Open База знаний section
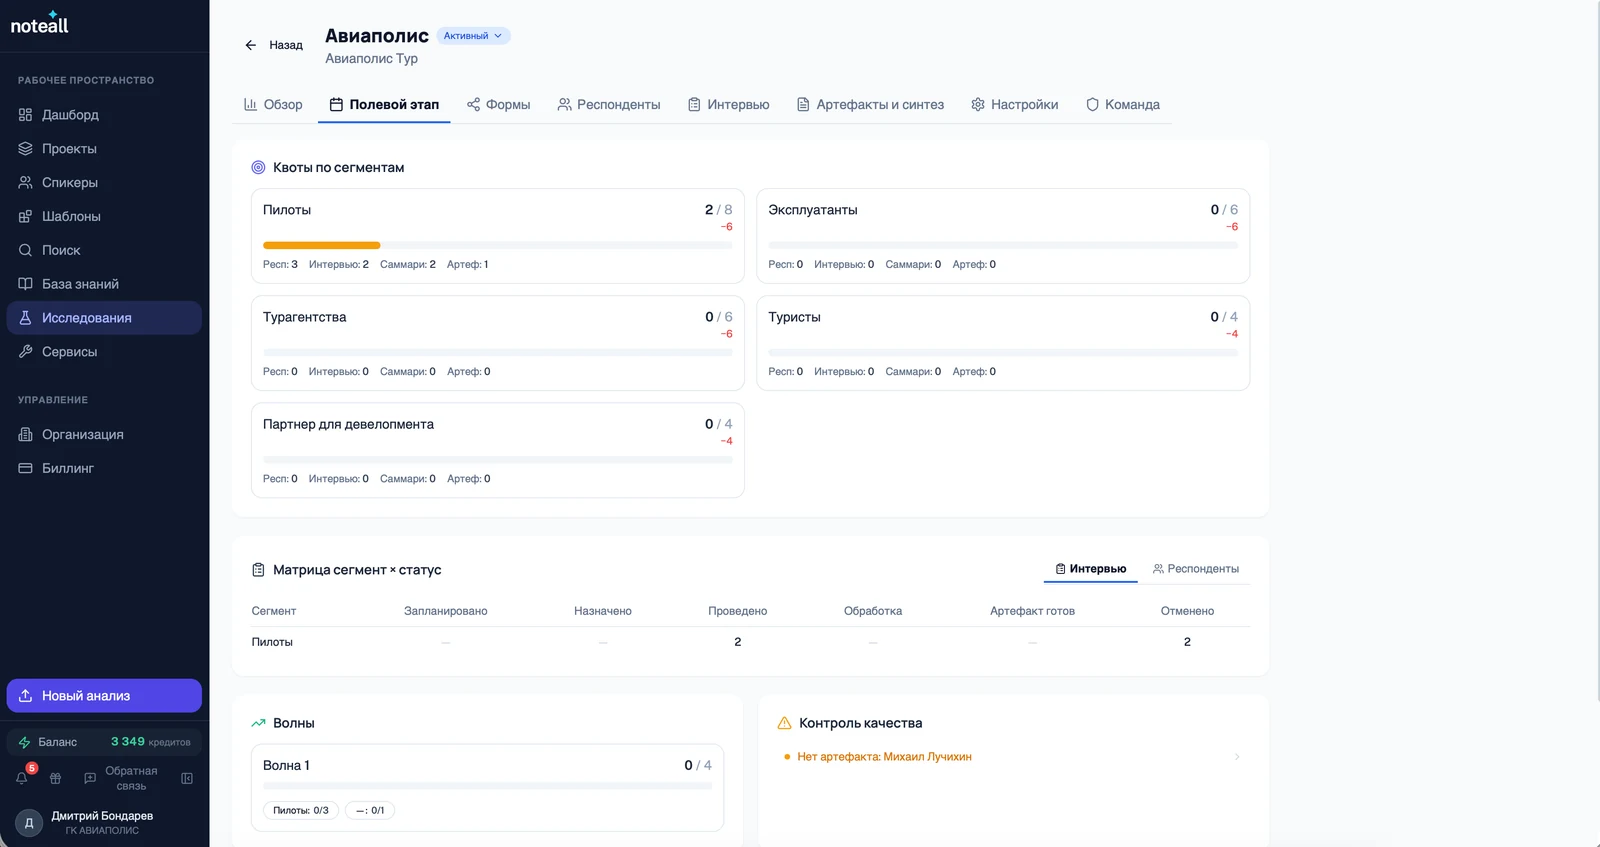This screenshot has height=847, width=1600. (104, 285)
